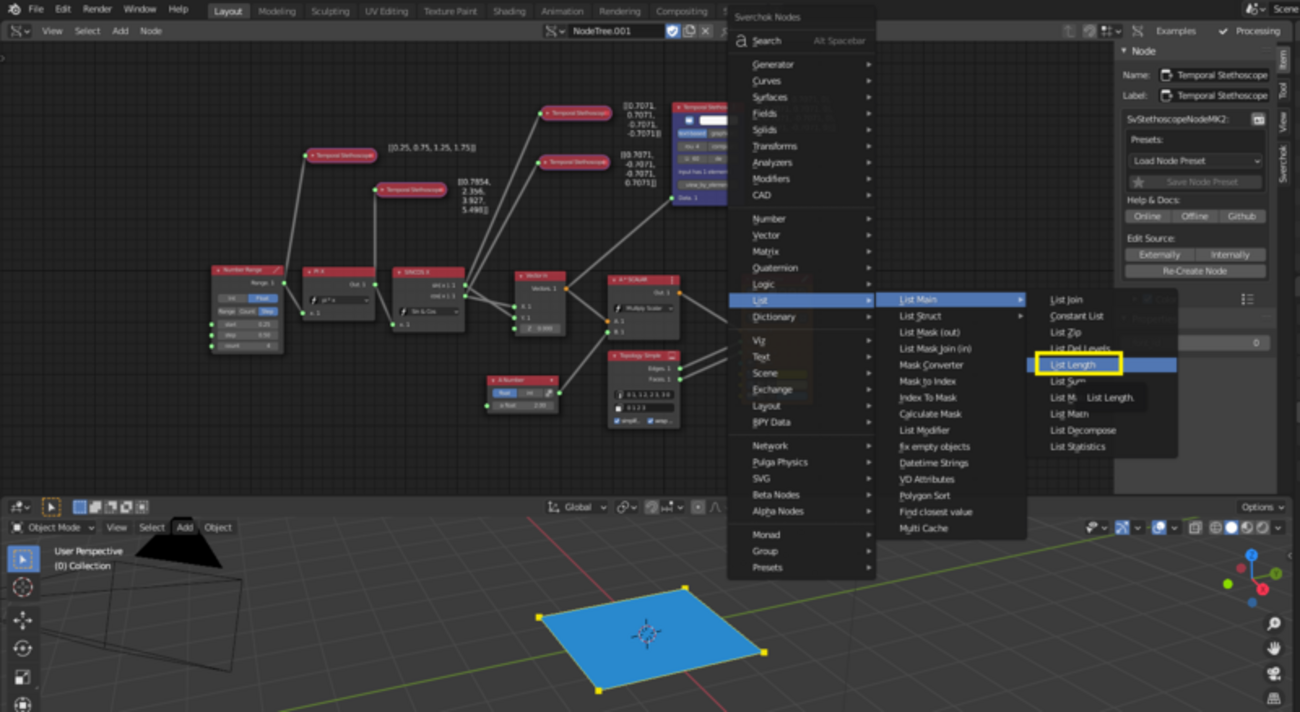Open the Load Node Preset dropdown
Screen dimensions: 1300x712
[x=1195, y=161]
